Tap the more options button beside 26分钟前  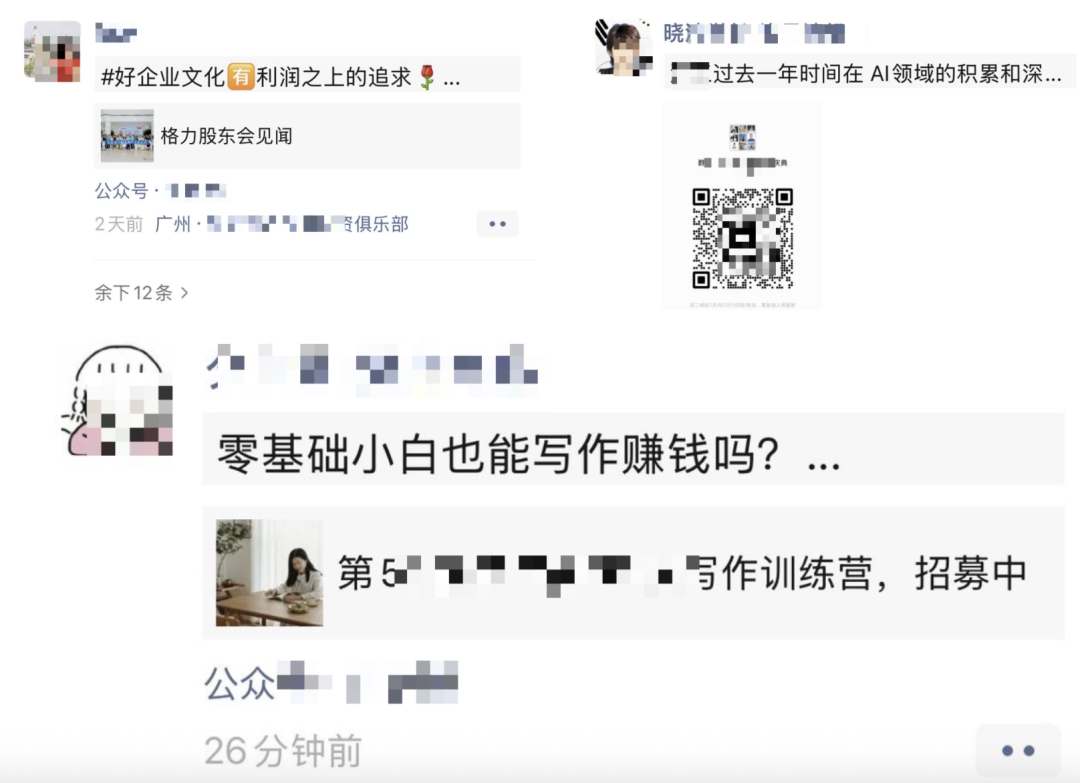point(1018,751)
